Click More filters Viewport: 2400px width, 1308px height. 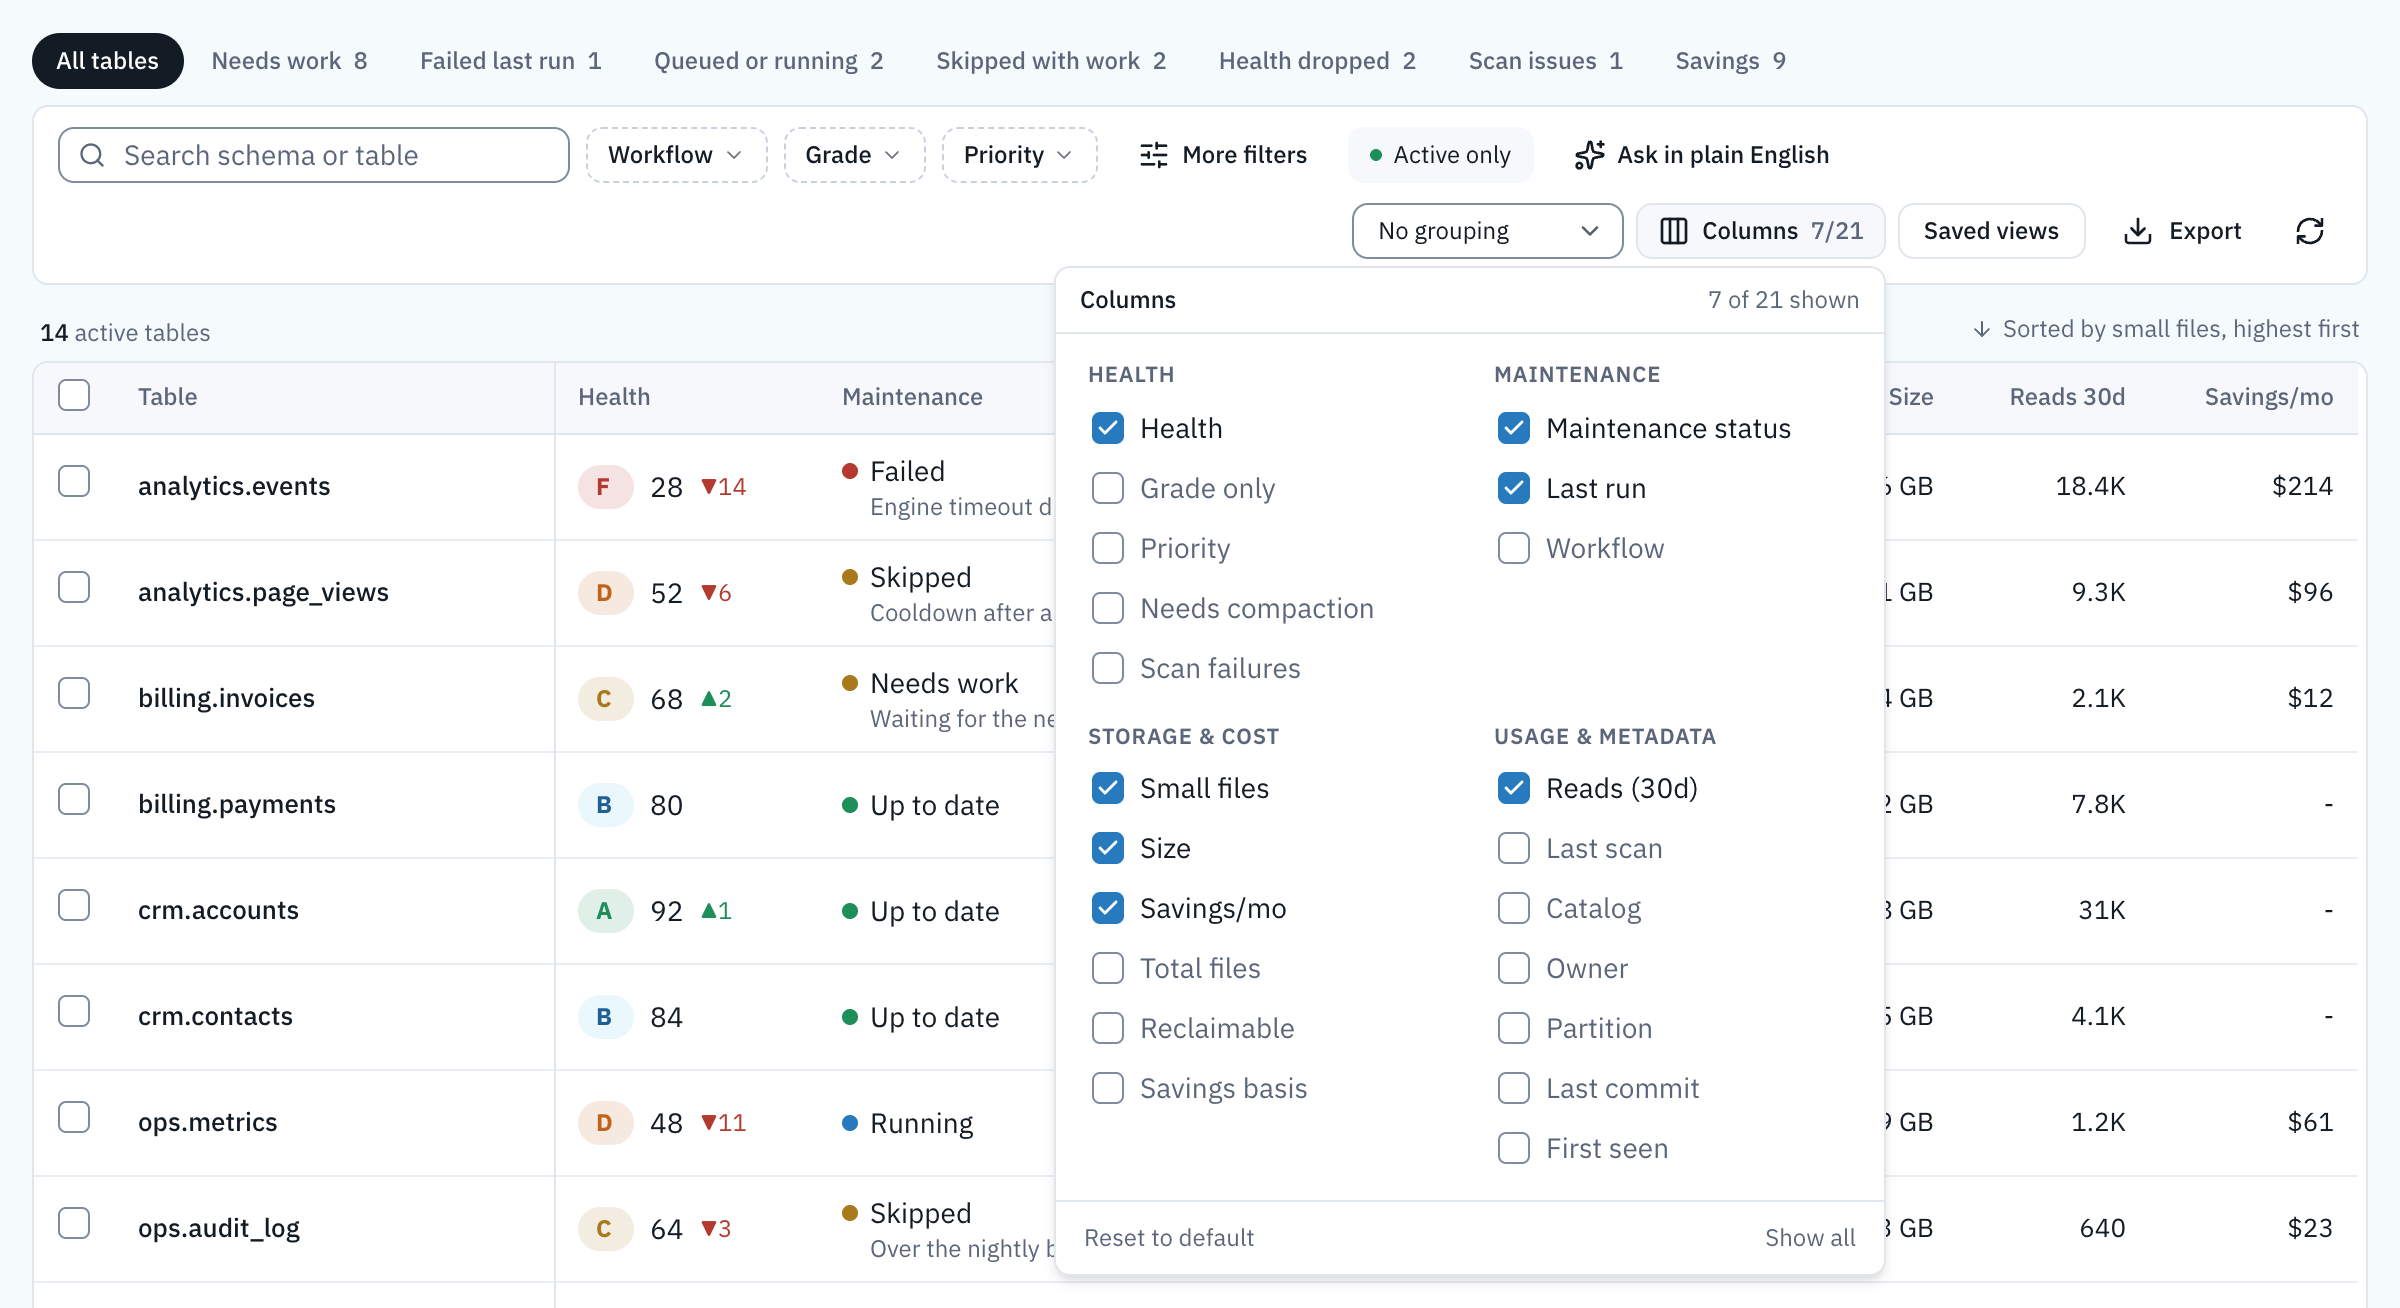[1223, 155]
